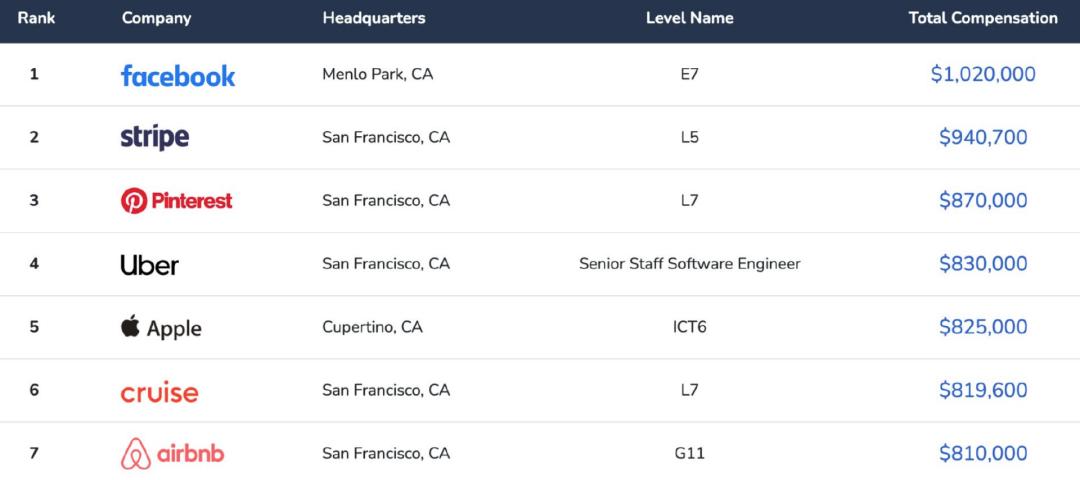Viewport: 1080px width, 480px height.
Task: Open the Pinterest logo
Action: (176, 201)
